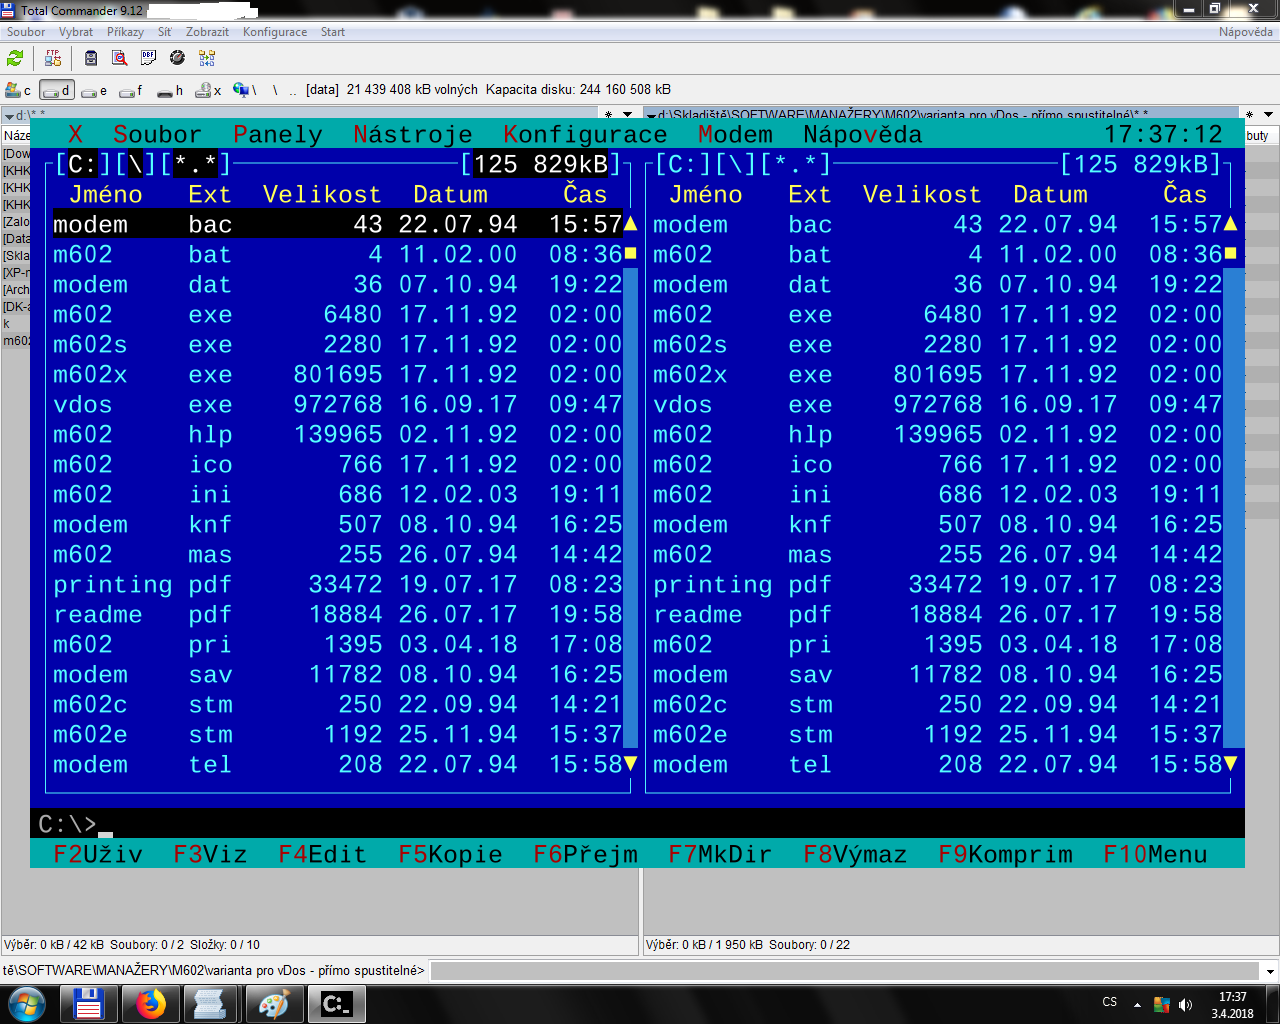Click the volume speaker tray icon
Screen dimensions: 1280x1024
pos(1186,1004)
